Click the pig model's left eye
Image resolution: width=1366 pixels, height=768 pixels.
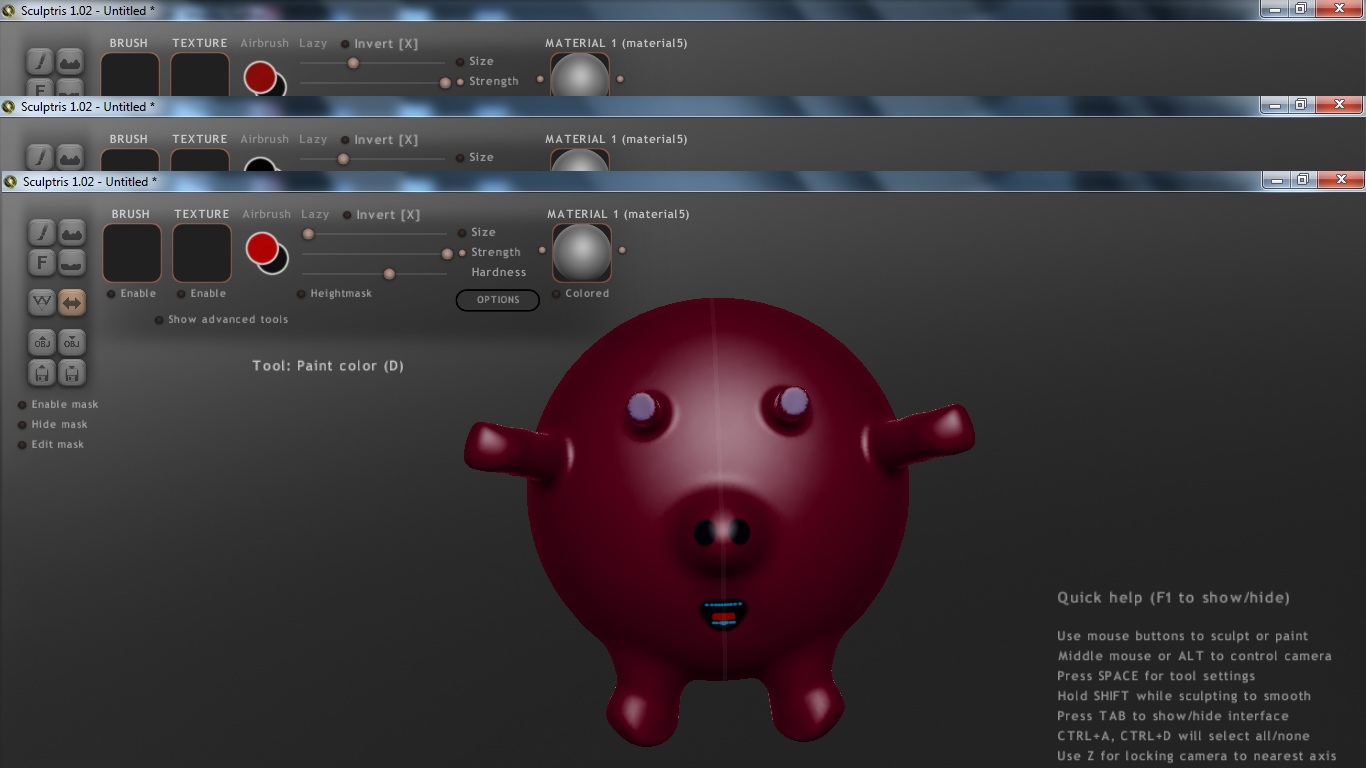641,407
